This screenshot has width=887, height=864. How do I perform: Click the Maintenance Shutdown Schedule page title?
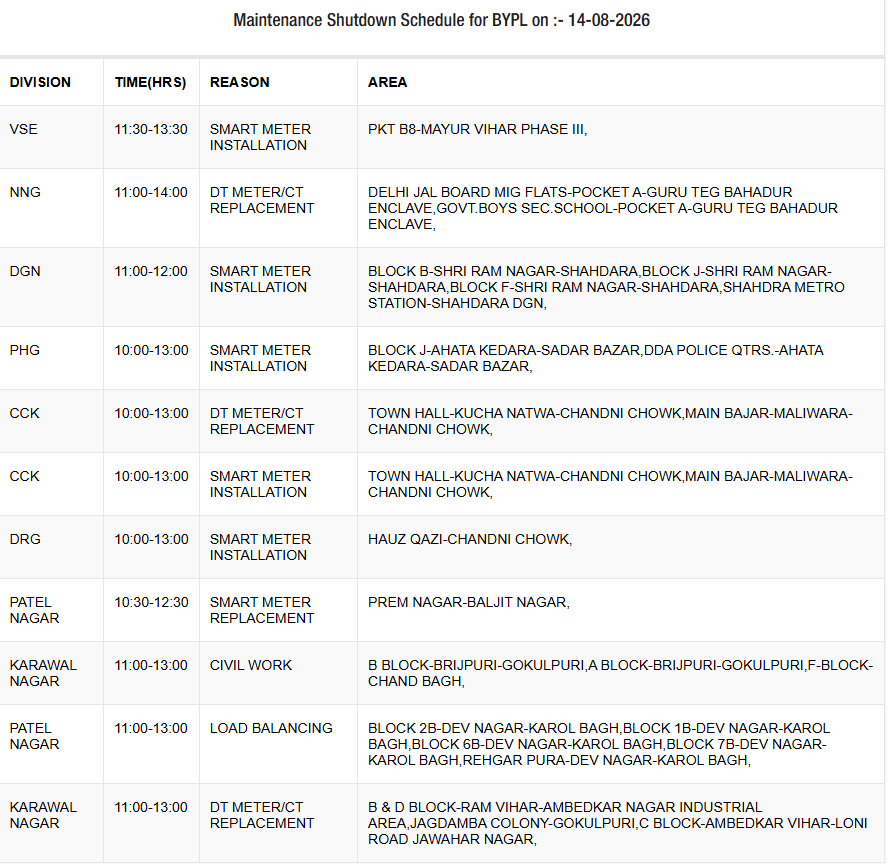pyautogui.click(x=442, y=20)
